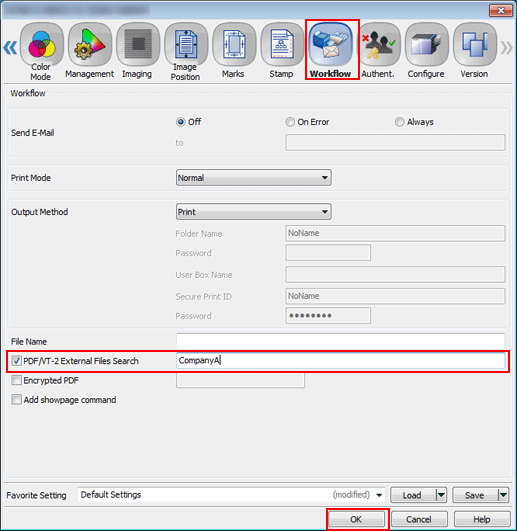
Task: Open the Load button's arrow menu
Action: 440,495
